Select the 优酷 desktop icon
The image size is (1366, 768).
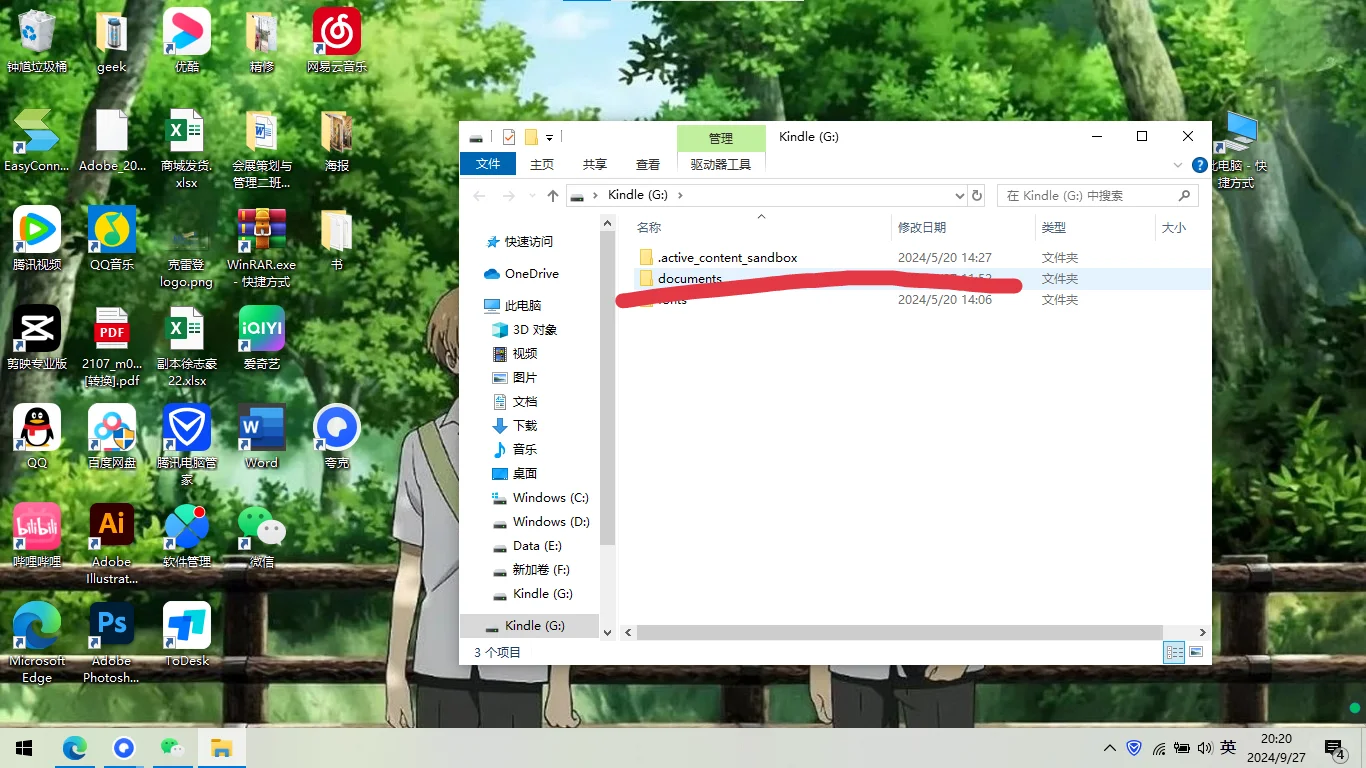click(187, 42)
